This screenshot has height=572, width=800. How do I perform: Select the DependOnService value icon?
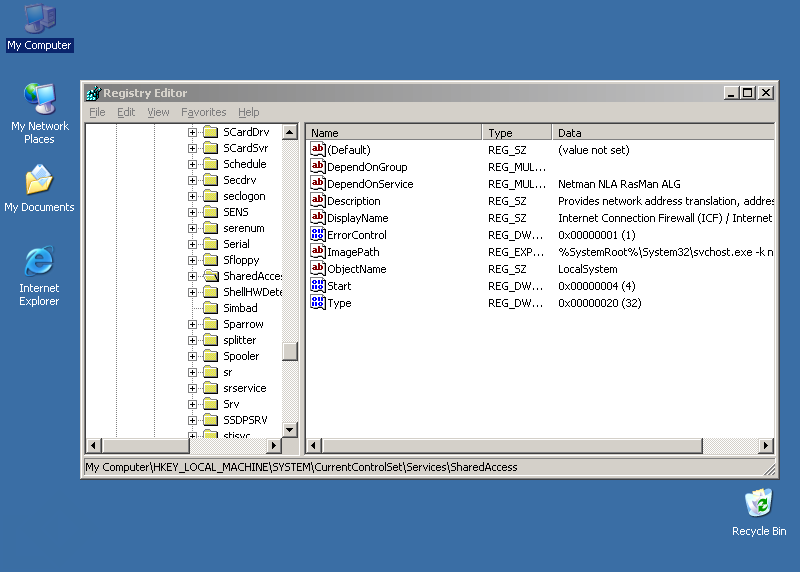point(317,184)
